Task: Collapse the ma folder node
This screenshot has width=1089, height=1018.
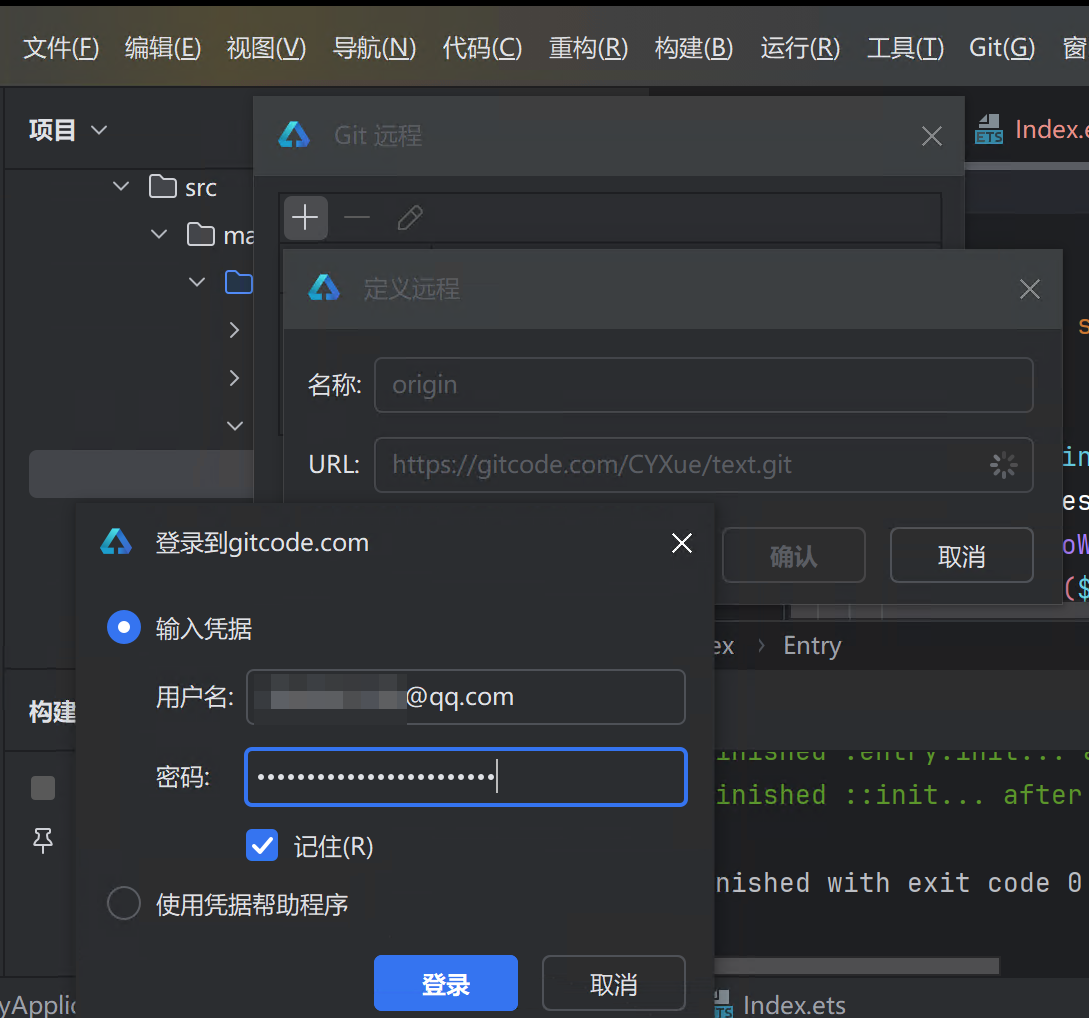Action: (x=159, y=235)
